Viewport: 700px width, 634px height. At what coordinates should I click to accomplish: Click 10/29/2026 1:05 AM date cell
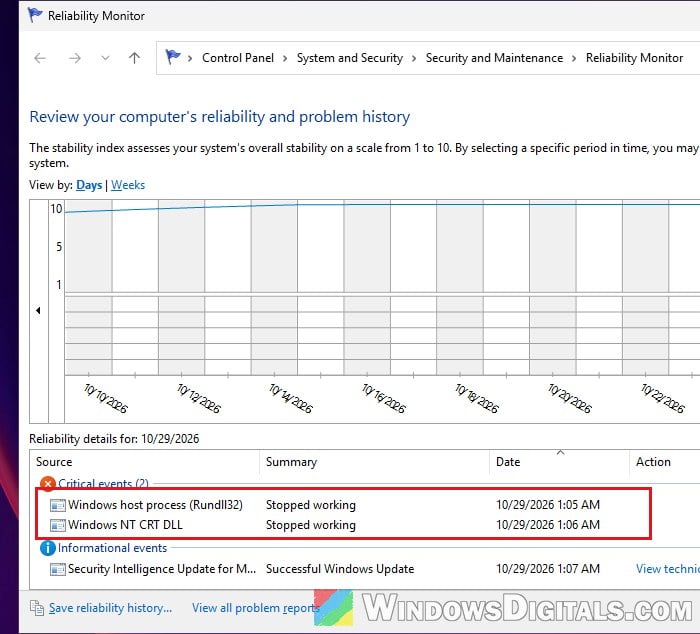pos(548,505)
